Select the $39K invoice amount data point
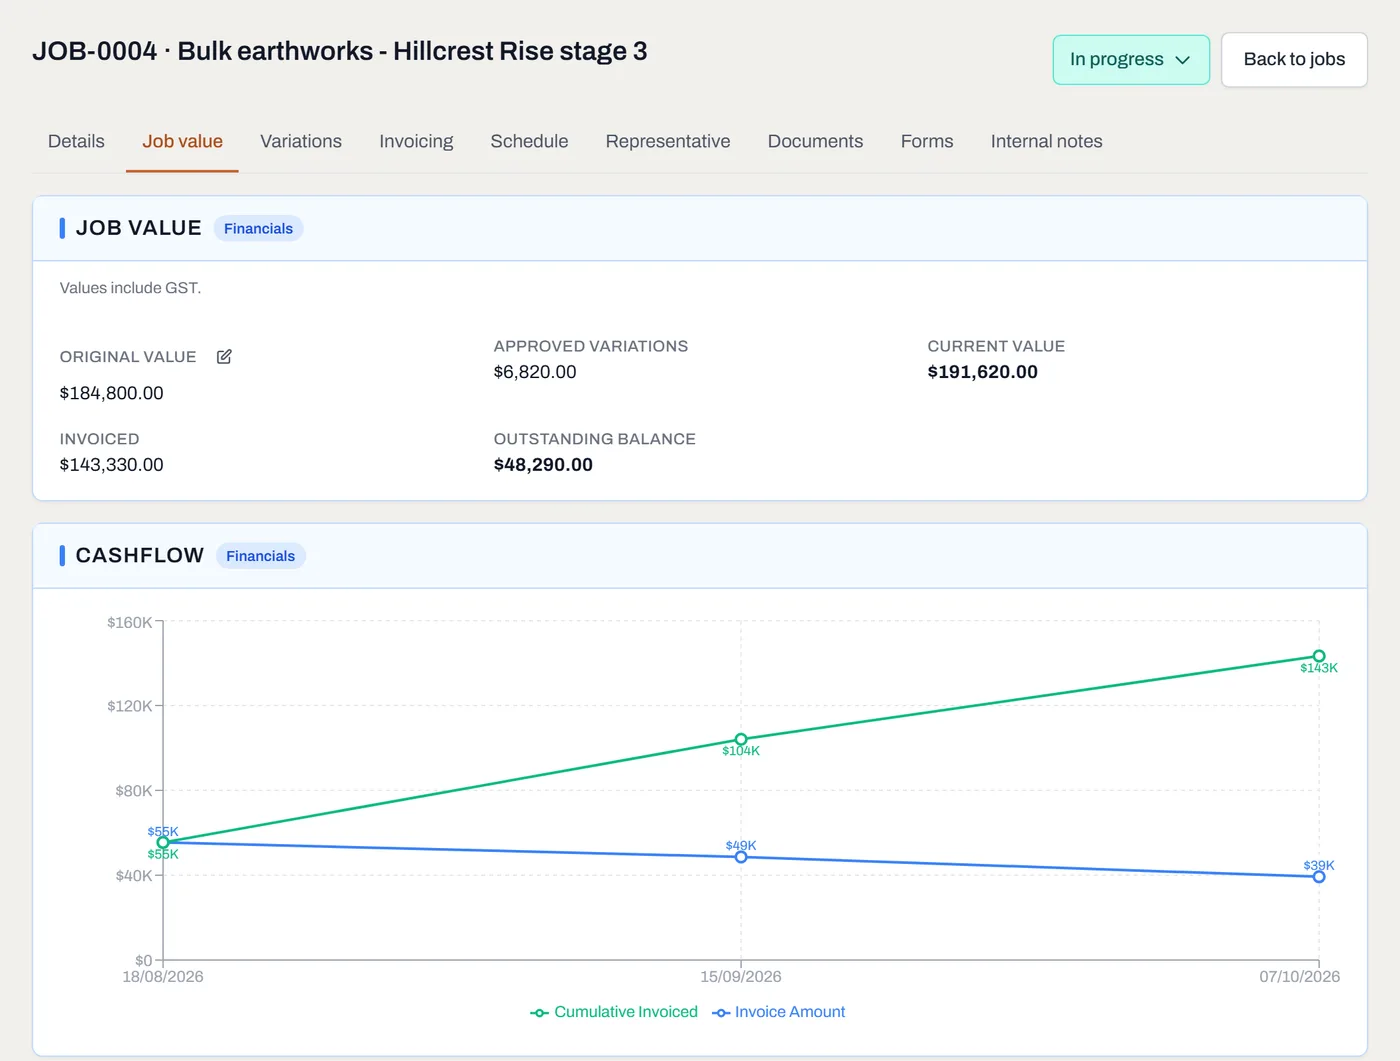Image resolution: width=1400 pixels, height=1061 pixels. [1319, 877]
